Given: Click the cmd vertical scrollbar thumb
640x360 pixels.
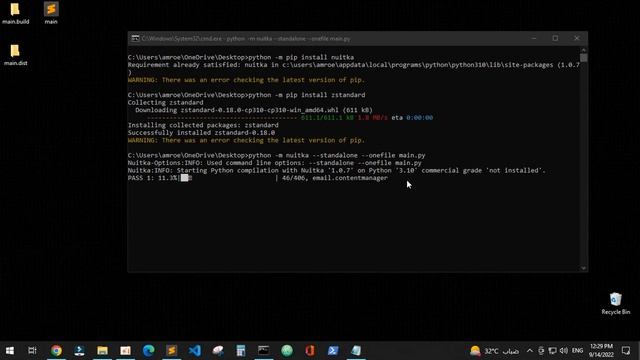Looking at the screenshot, I should pyautogui.click(x=584, y=58).
